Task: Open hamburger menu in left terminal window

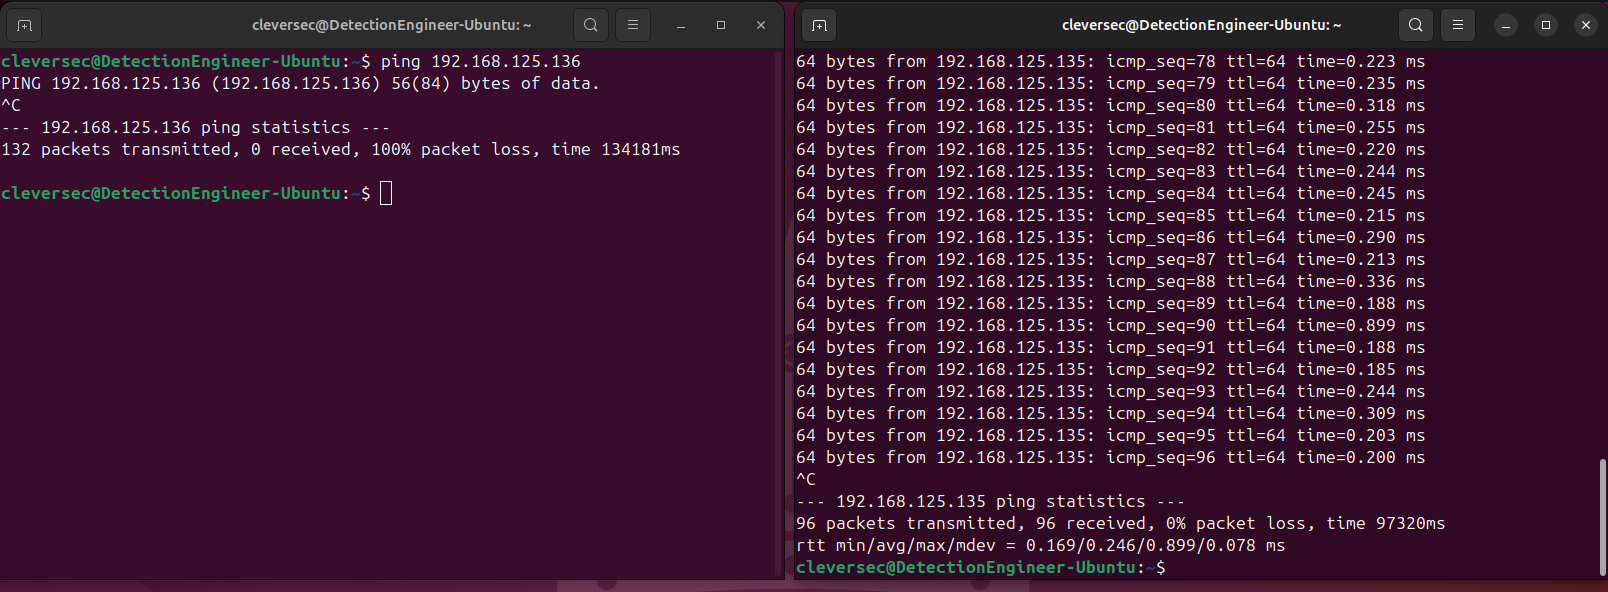Action: 633,25
